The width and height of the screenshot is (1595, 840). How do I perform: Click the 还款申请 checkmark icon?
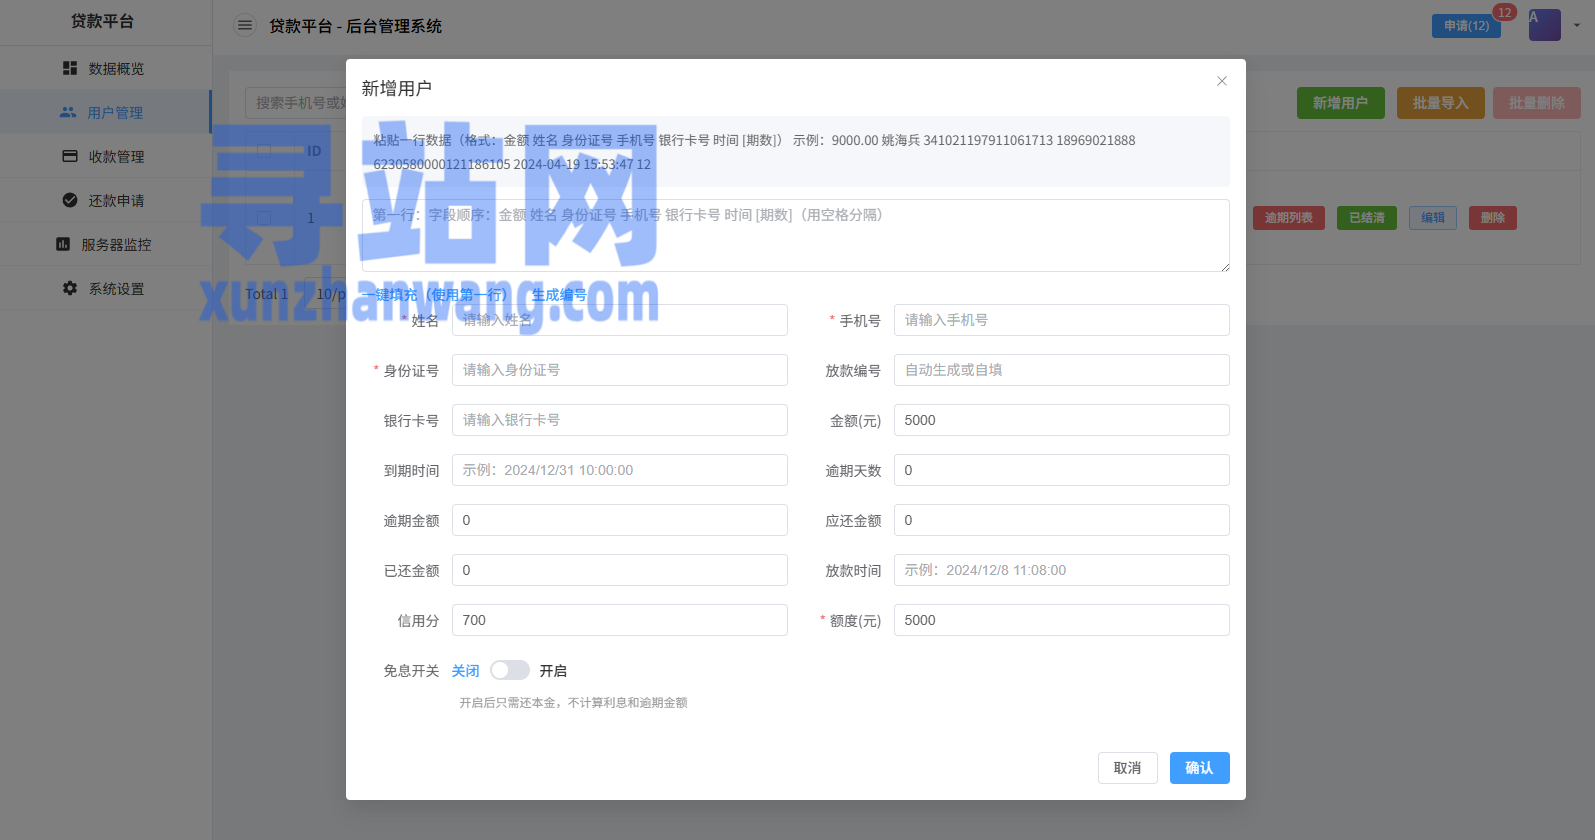(70, 200)
